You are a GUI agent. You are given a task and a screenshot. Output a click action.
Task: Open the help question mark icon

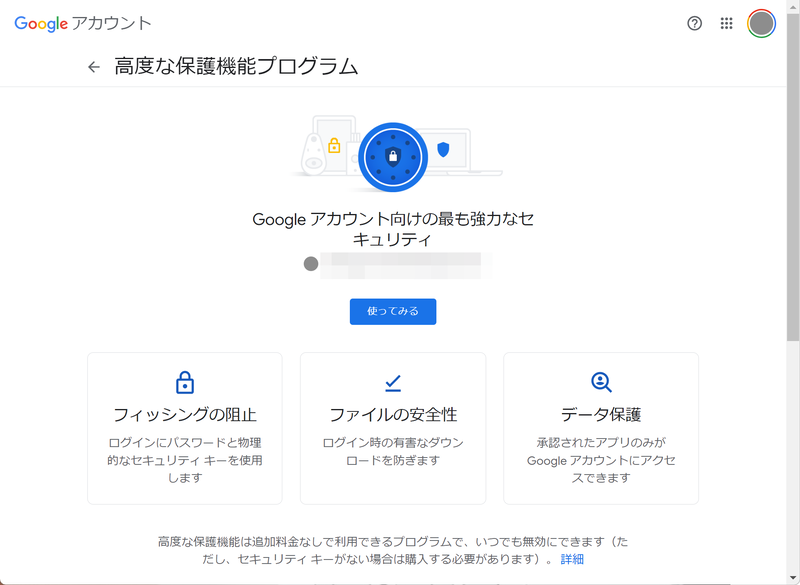click(x=694, y=23)
